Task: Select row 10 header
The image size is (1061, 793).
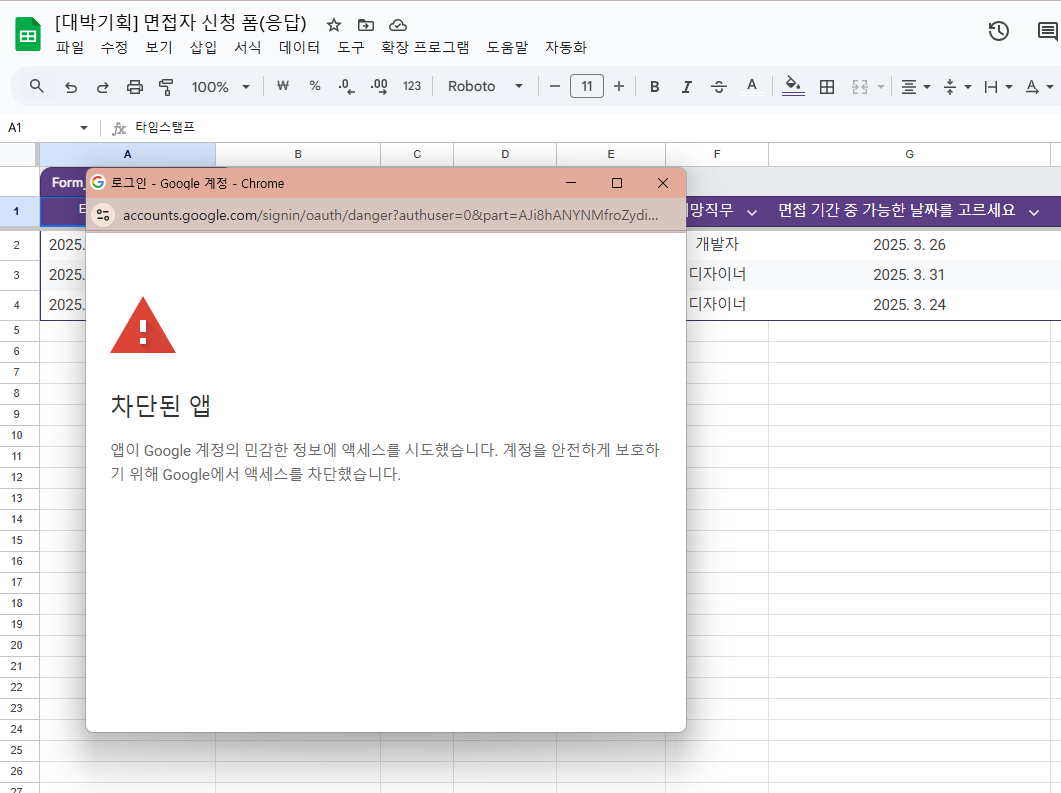Action: [16, 435]
